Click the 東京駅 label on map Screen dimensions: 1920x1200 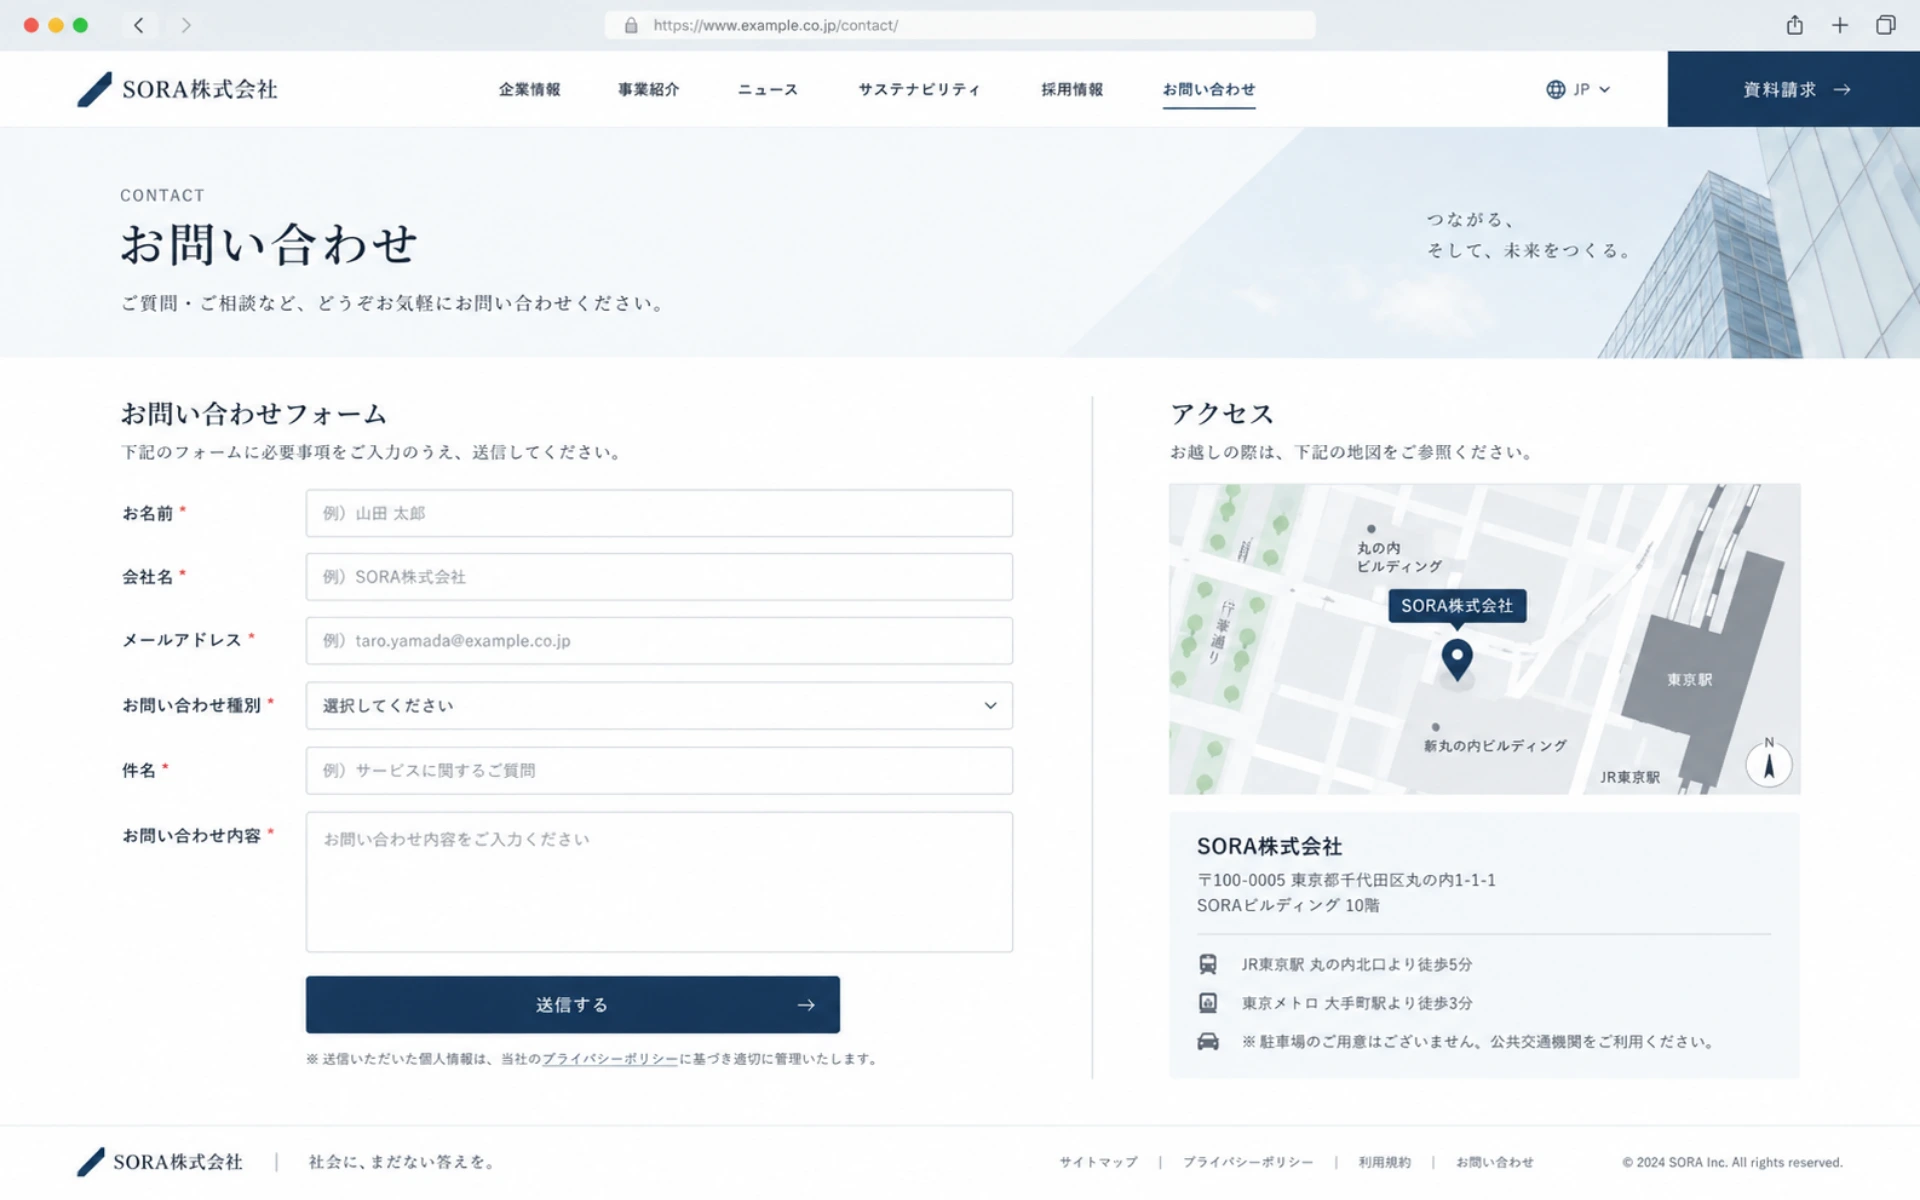[x=1689, y=680]
